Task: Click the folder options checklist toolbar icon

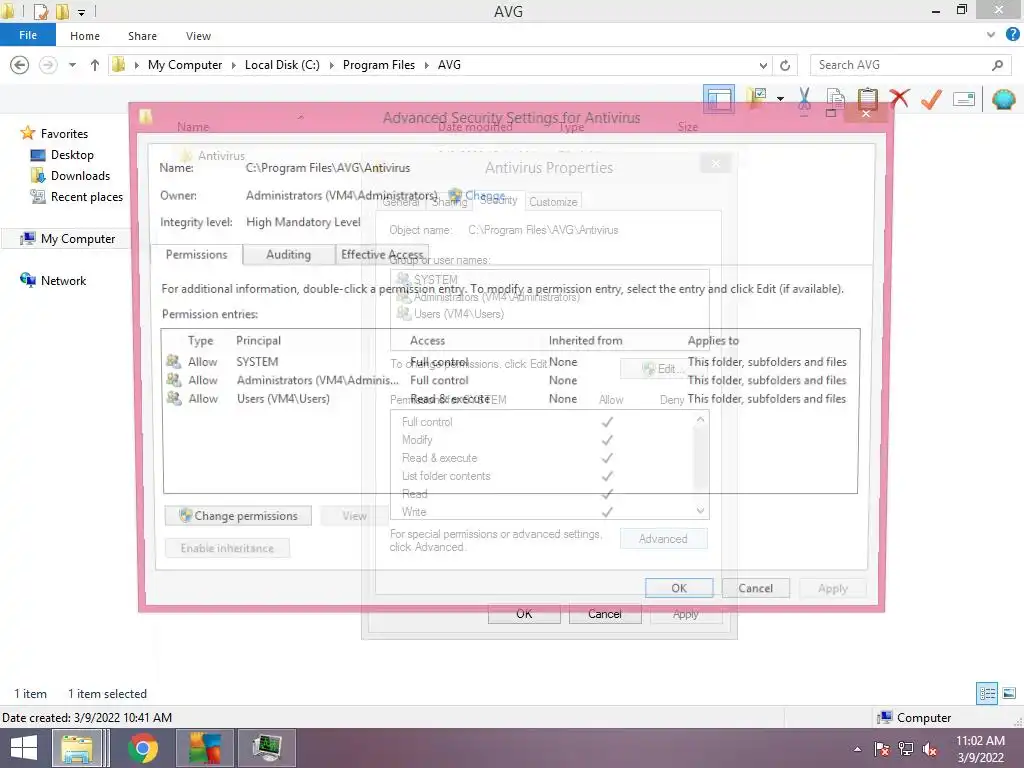Action: [x=758, y=99]
